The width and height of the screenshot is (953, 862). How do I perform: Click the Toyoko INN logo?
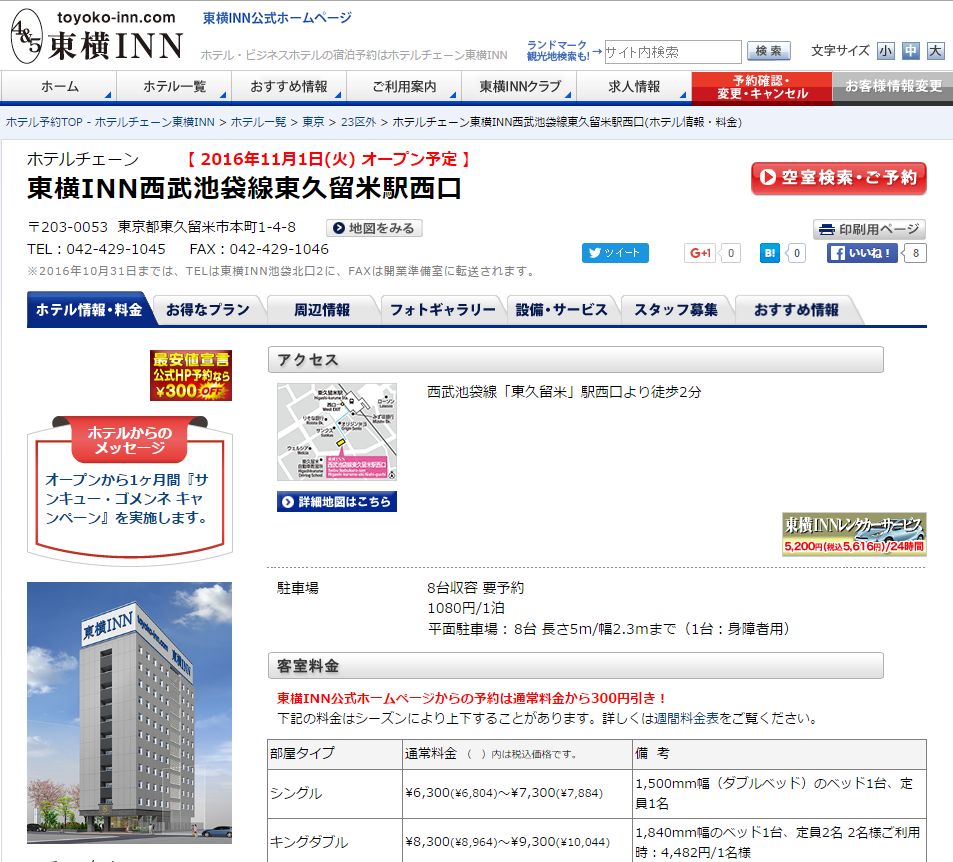97,36
